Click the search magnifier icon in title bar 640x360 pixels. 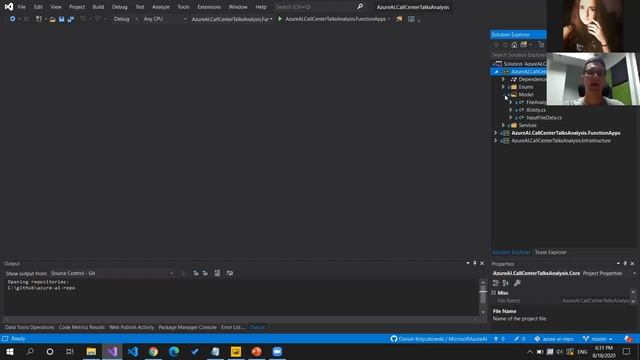[360, 7]
